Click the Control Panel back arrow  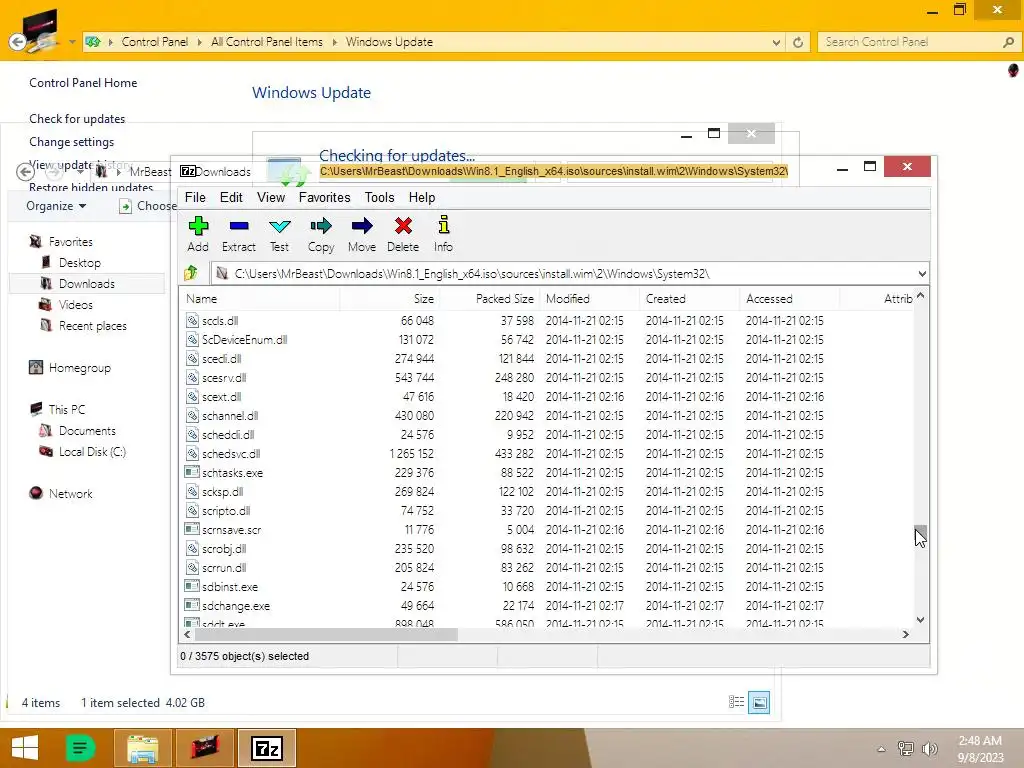click(18, 42)
